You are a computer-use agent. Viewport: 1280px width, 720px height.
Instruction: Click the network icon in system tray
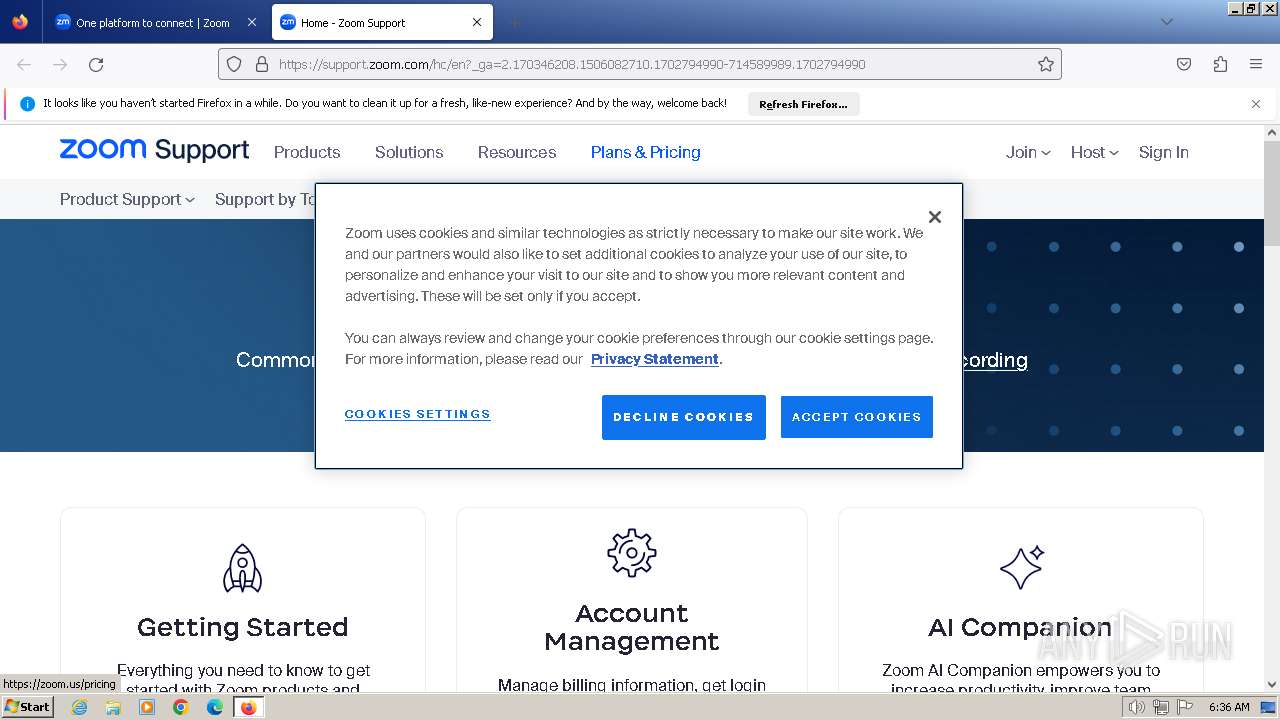[1161, 707]
